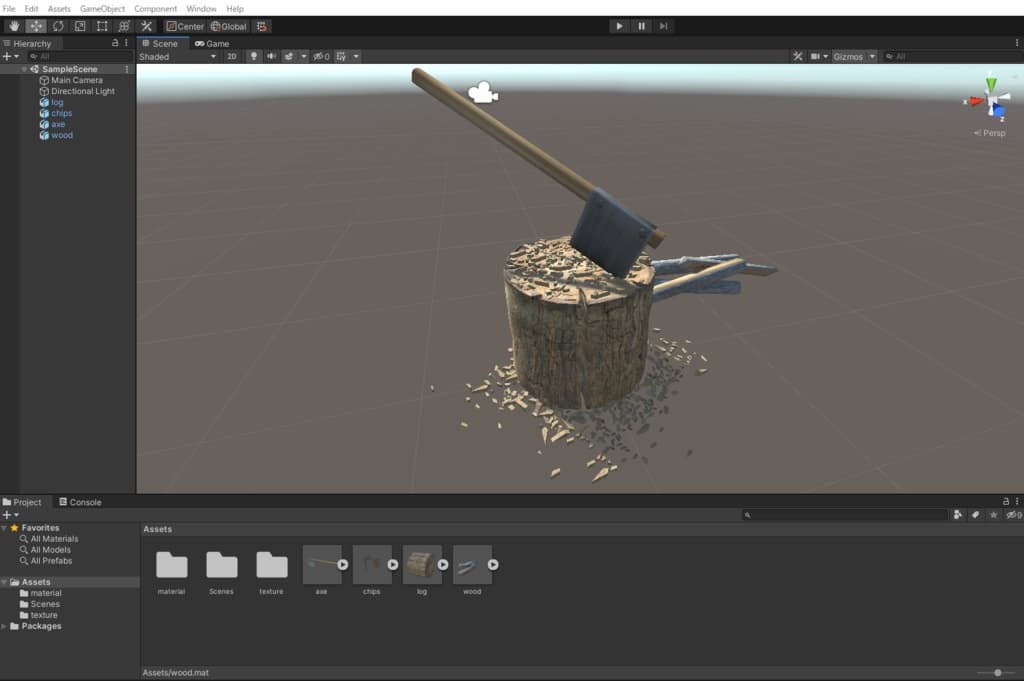Viewport: 1024px width, 681px height.
Task: Expand the Packages folder in Project
Action: pos(6,626)
